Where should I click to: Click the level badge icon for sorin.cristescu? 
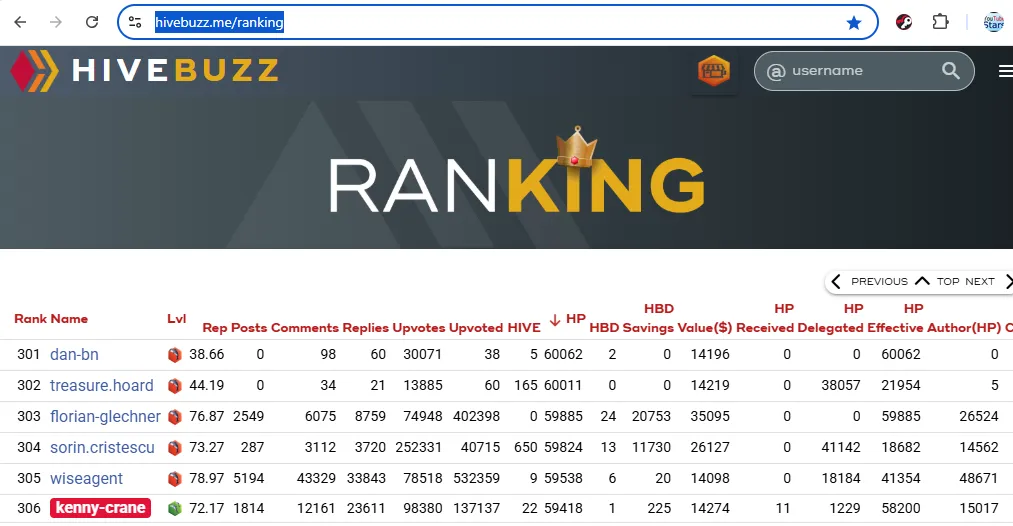pos(174,448)
